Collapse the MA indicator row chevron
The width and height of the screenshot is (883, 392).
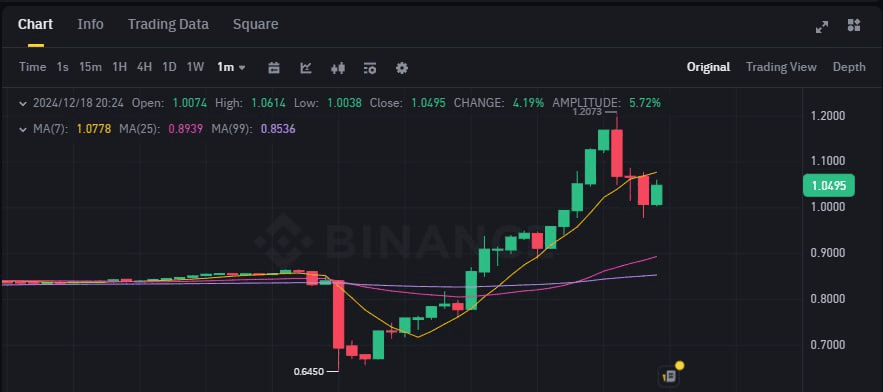[23, 129]
